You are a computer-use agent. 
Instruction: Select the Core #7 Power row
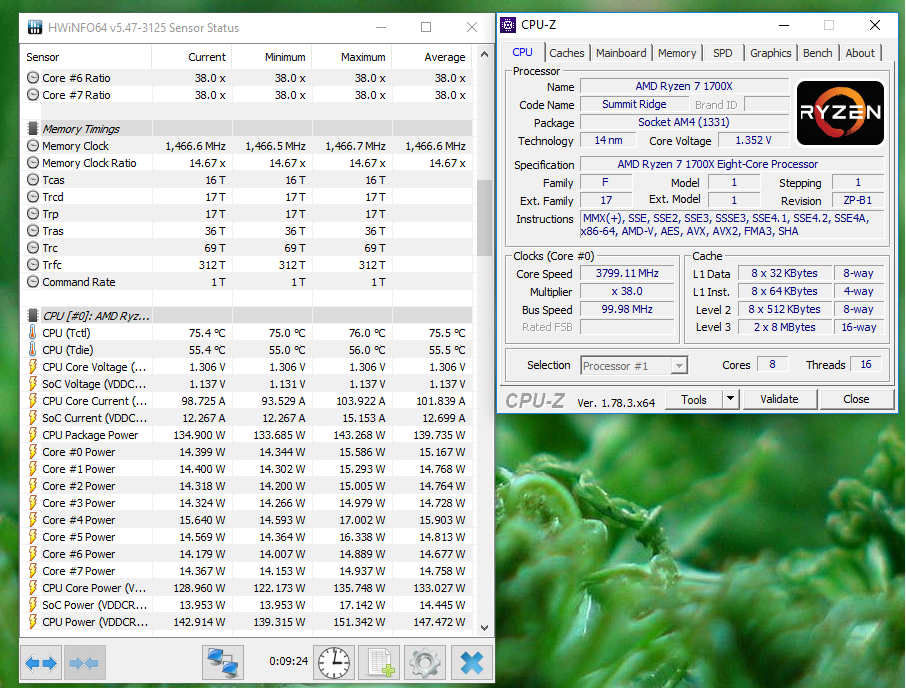pyautogui.click(x=247, y=571)
